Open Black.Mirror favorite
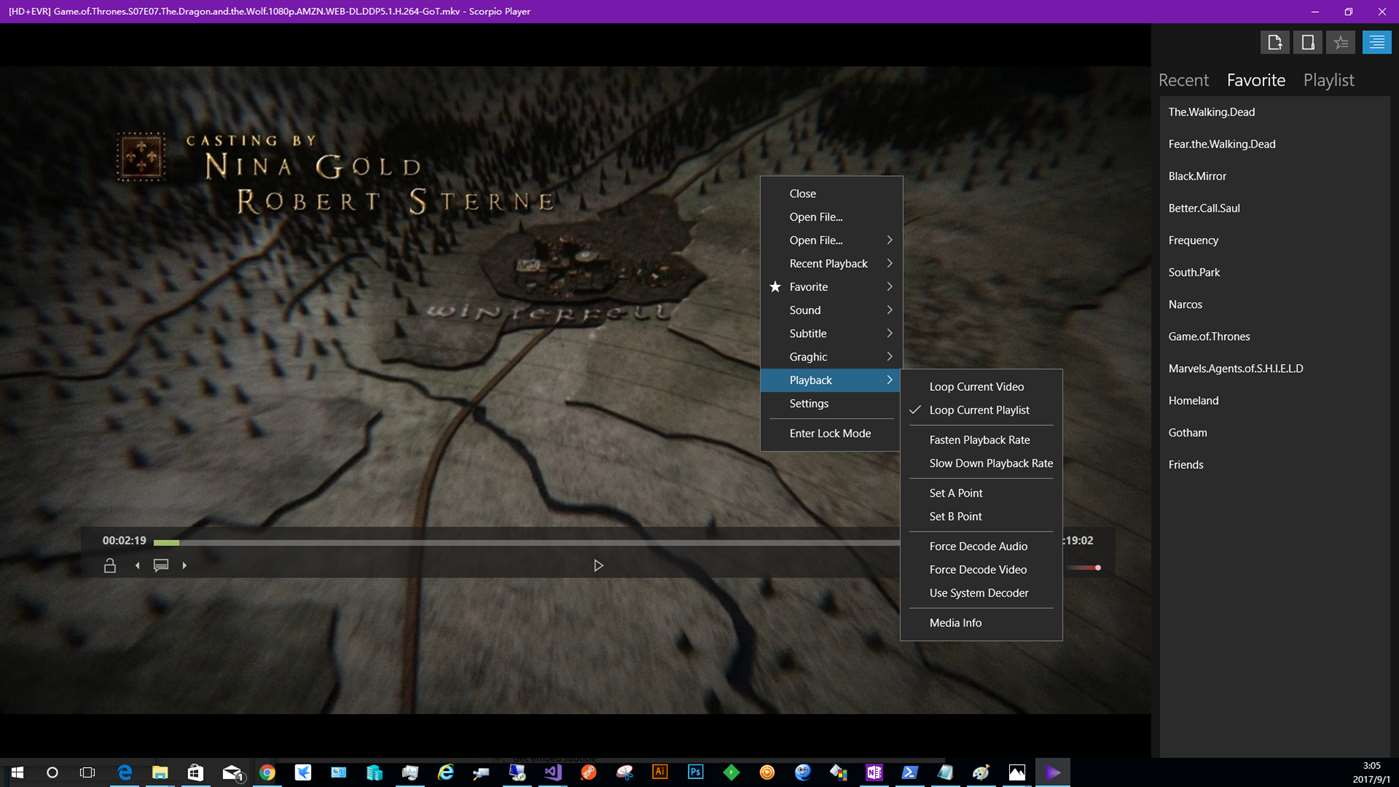 (1275, 176)
